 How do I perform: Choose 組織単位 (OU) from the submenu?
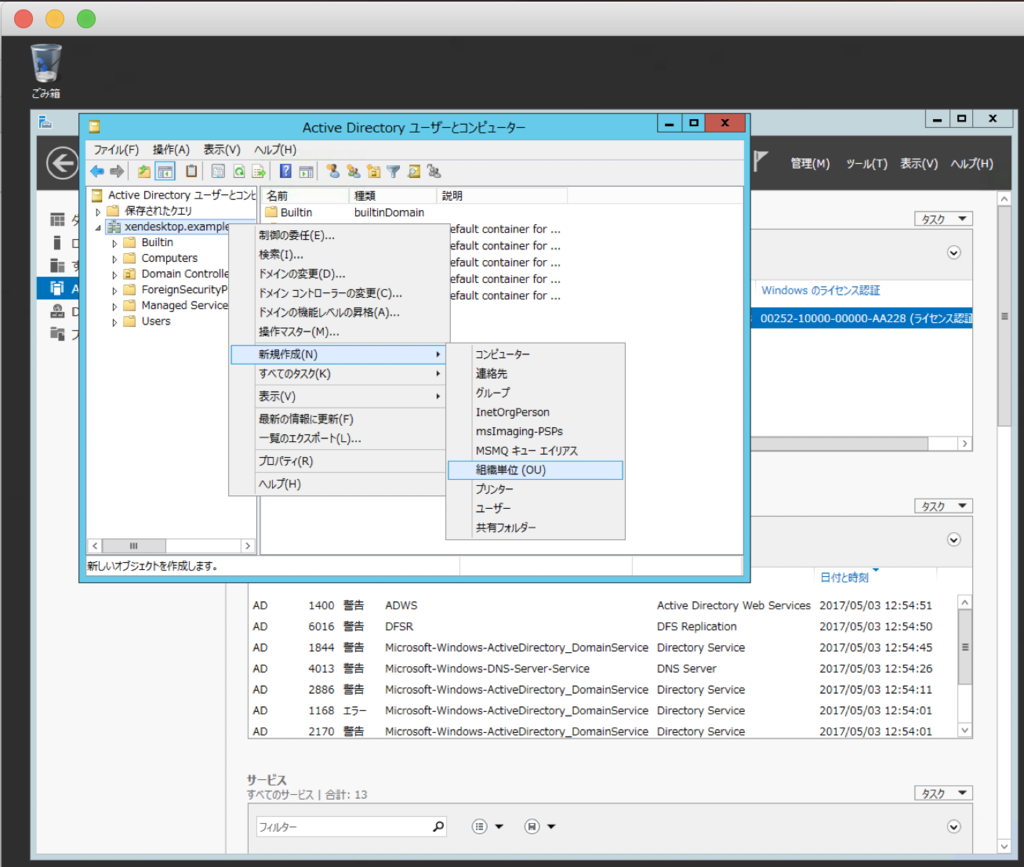[536, 470]
